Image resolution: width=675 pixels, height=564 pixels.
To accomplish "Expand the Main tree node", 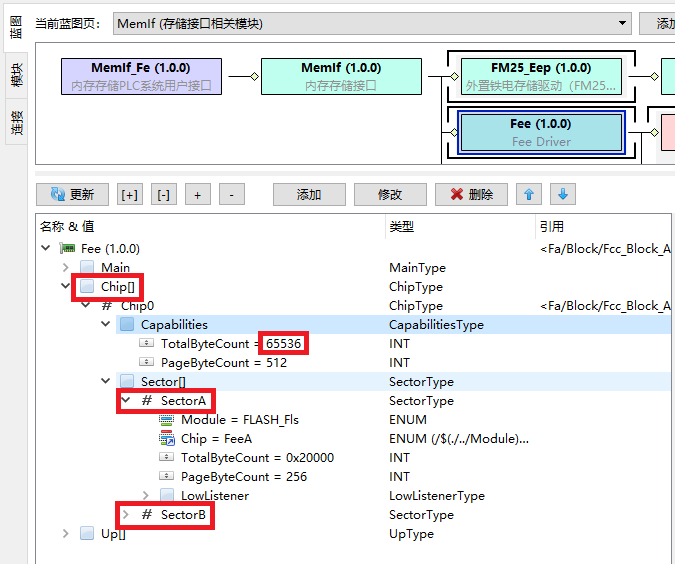I will point(66,268).
